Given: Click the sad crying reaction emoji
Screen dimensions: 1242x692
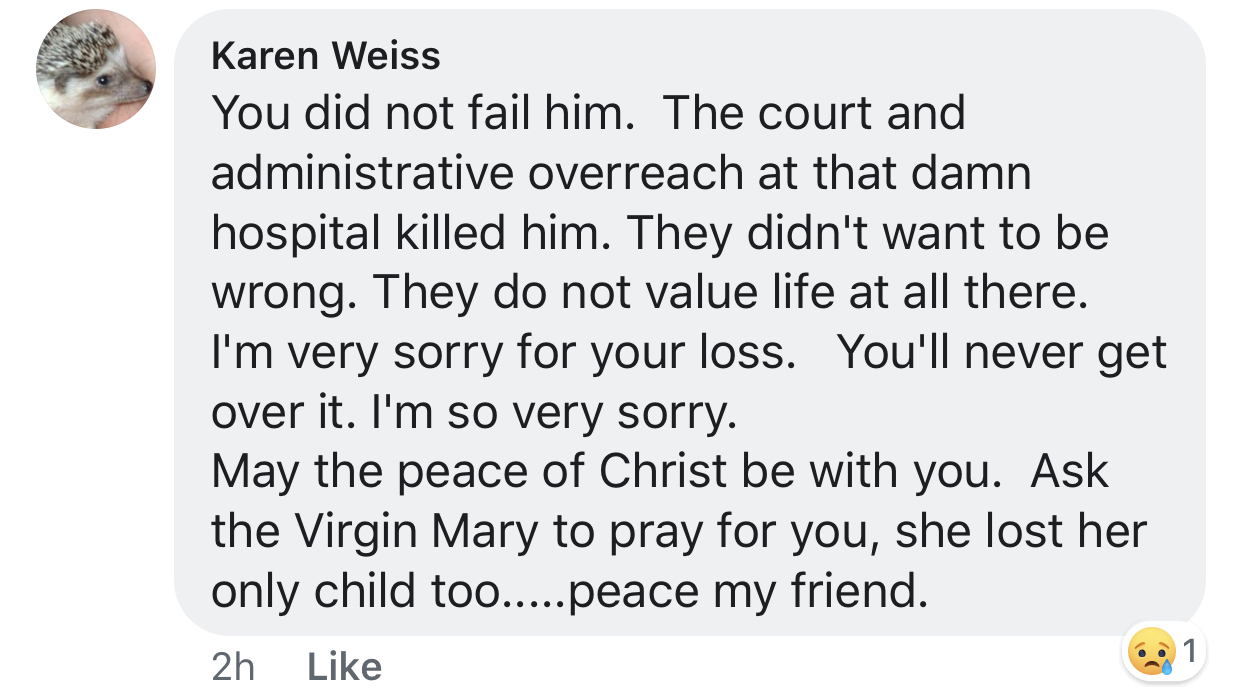Looking at the screenshot, I should 1151,652.
